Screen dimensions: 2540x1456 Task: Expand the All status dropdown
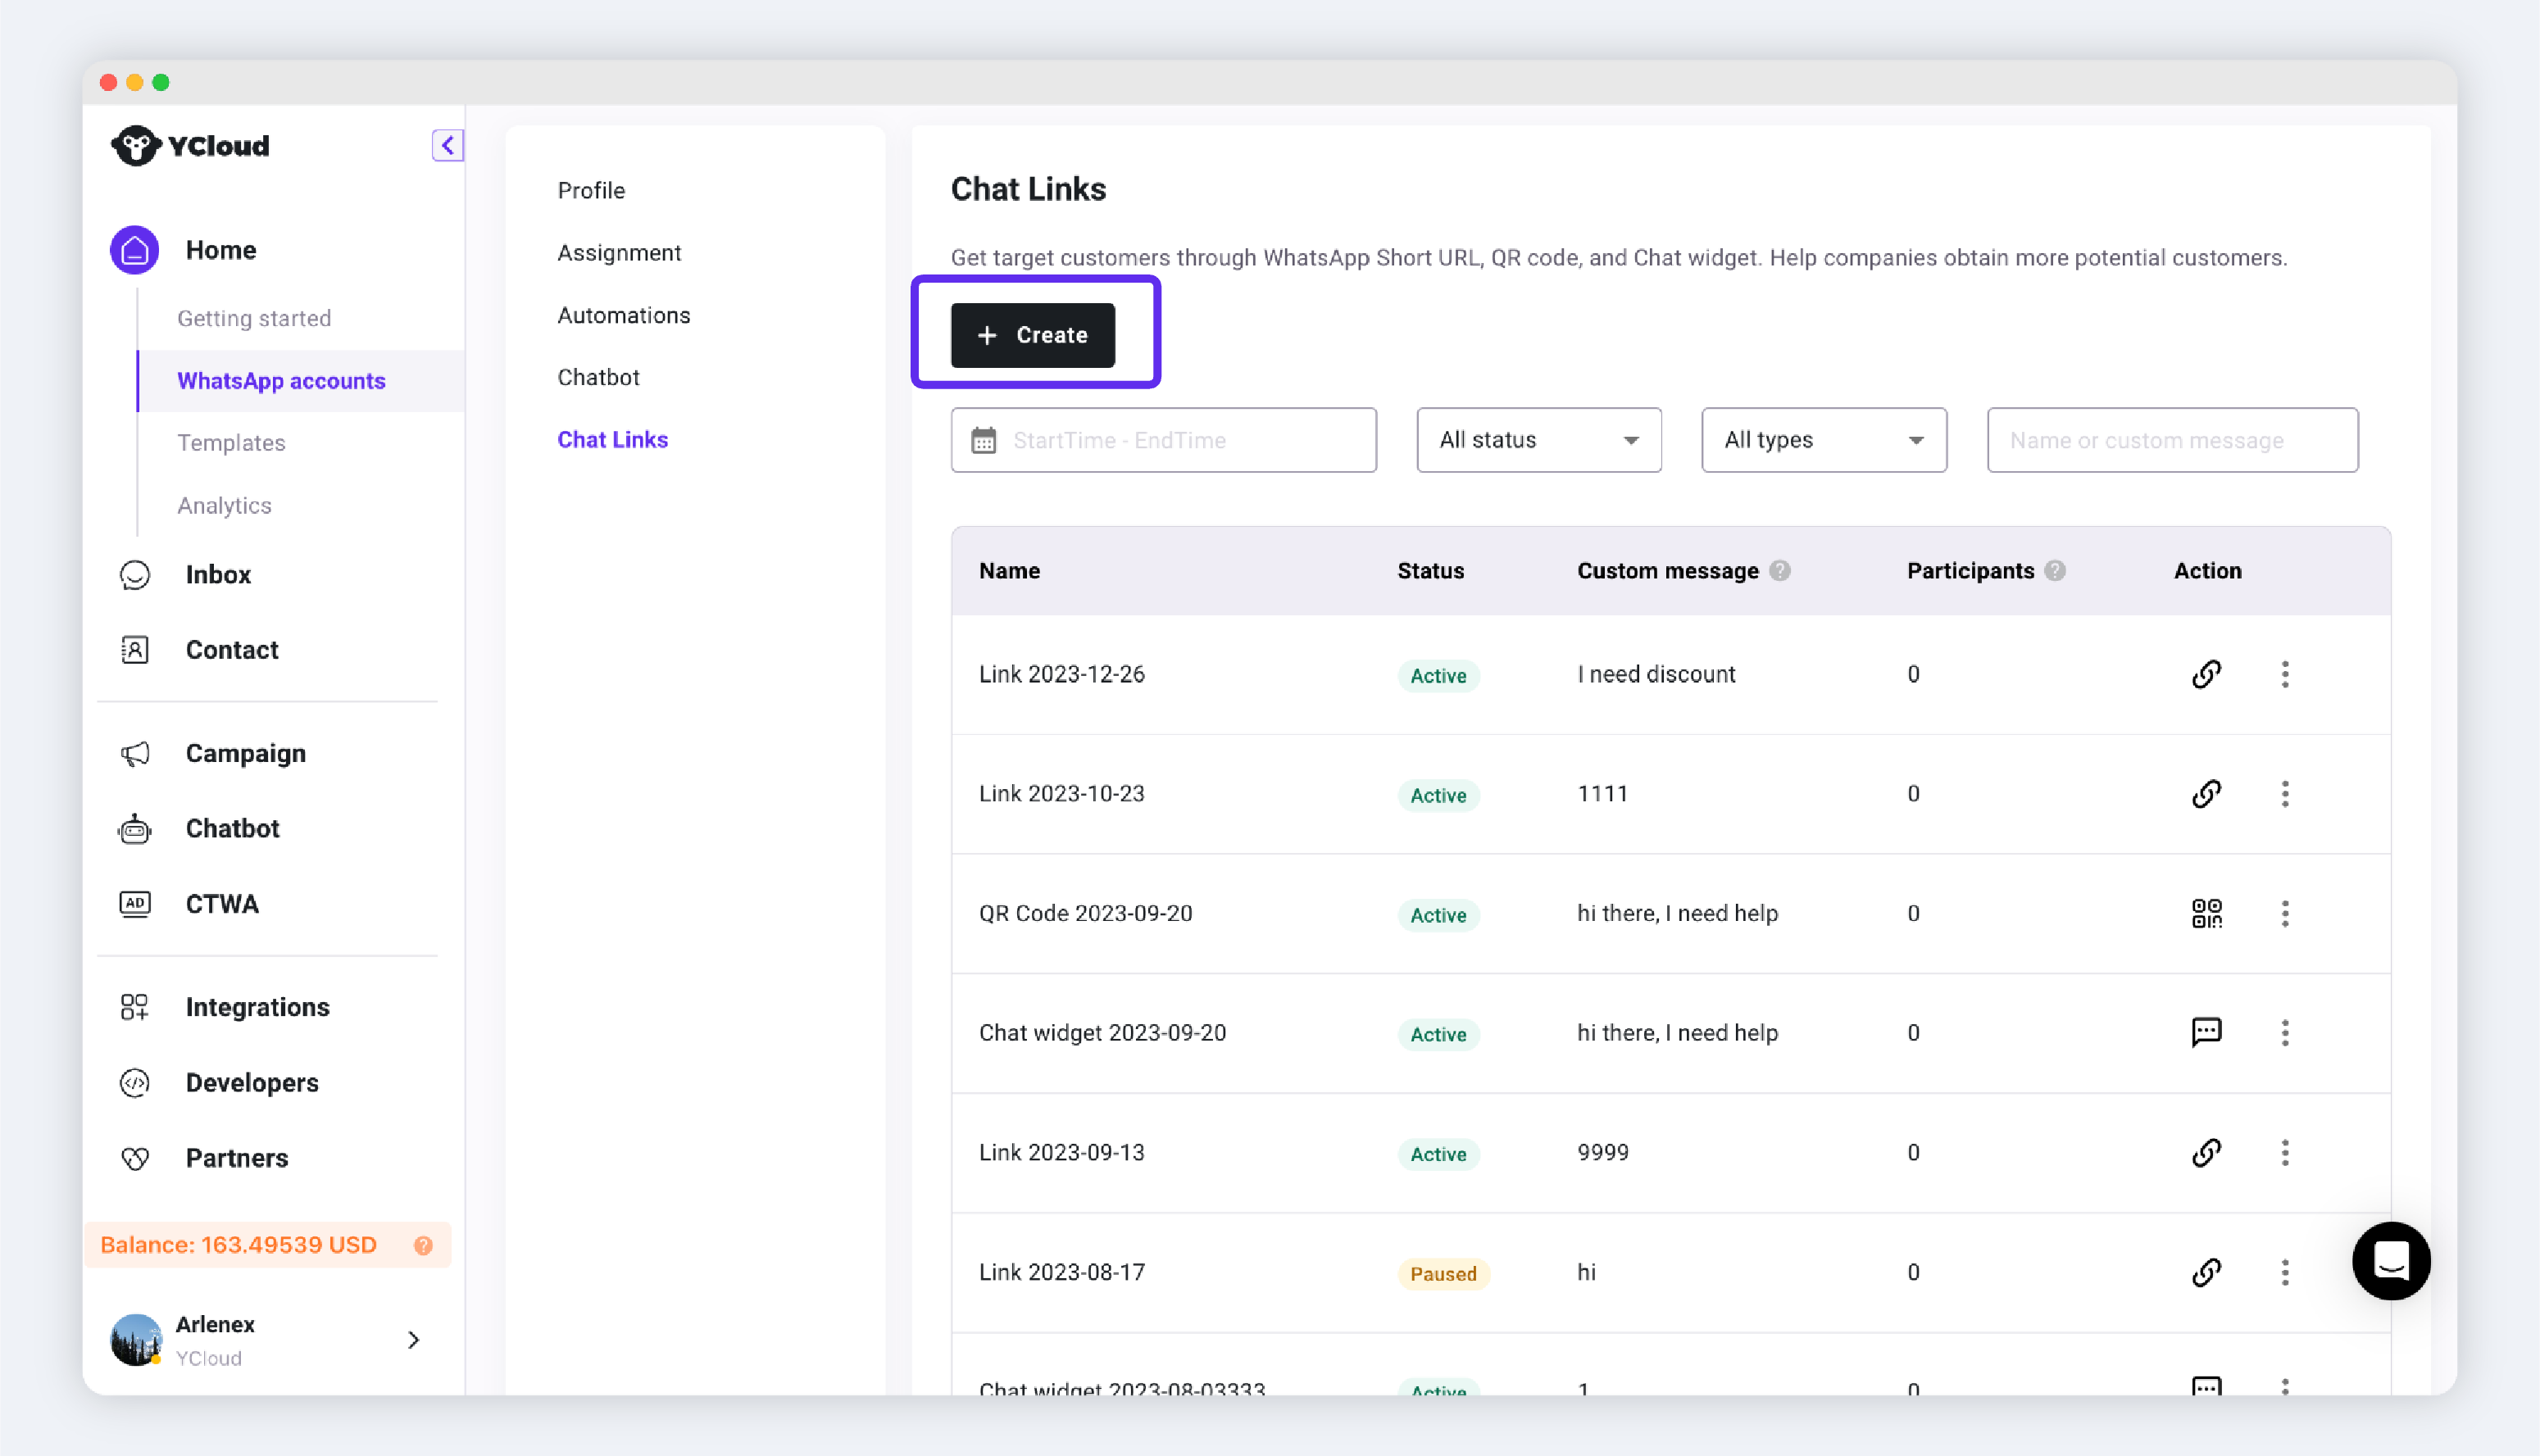[x=1538, y=440]
